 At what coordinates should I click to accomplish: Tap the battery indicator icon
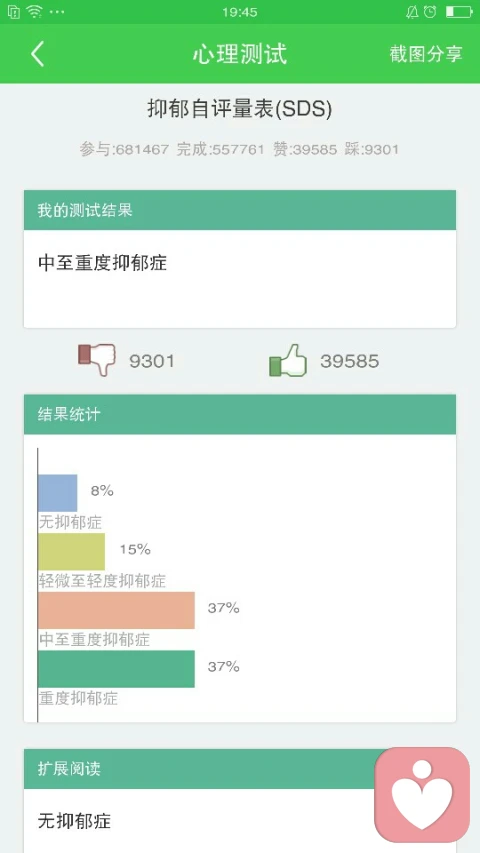[458, 11]
